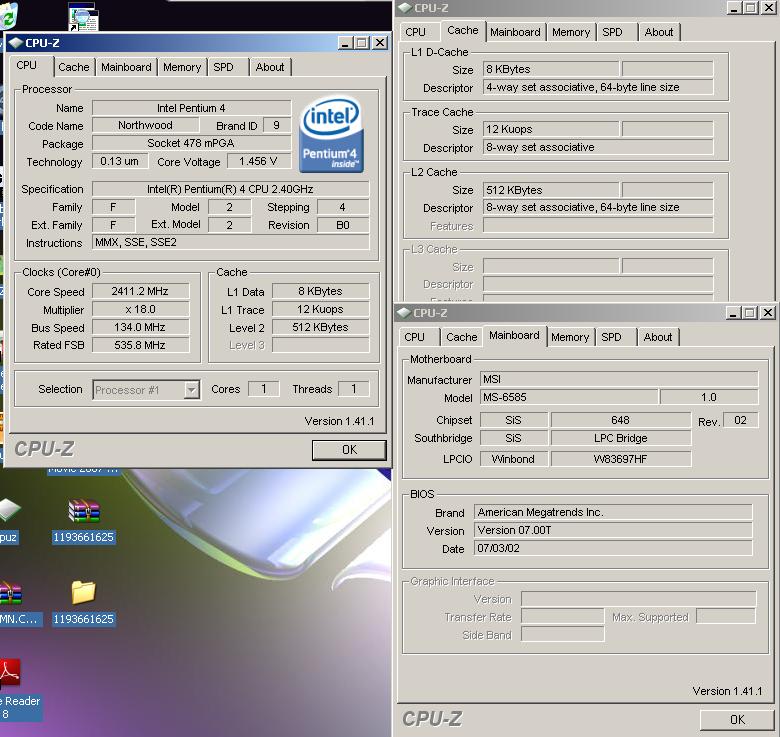Image resolution: width=780 pixels, height=737 pixels.
Task: Open Memory tab in the Mainboard window
Action: tap(570, 337)
